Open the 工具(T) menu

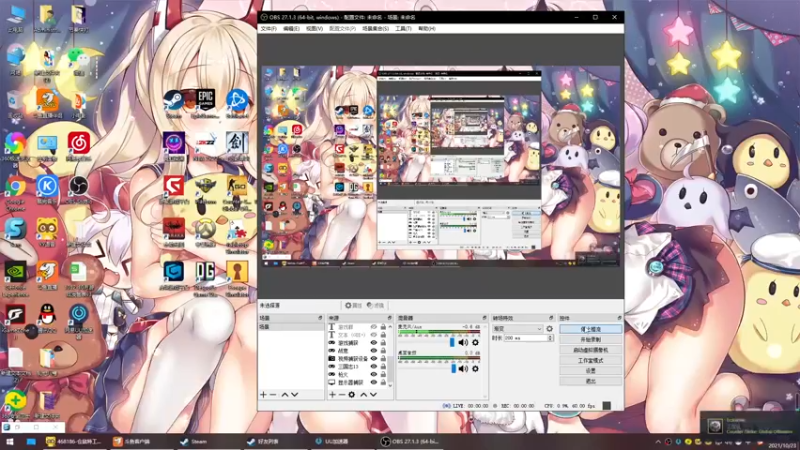[403, 29]
